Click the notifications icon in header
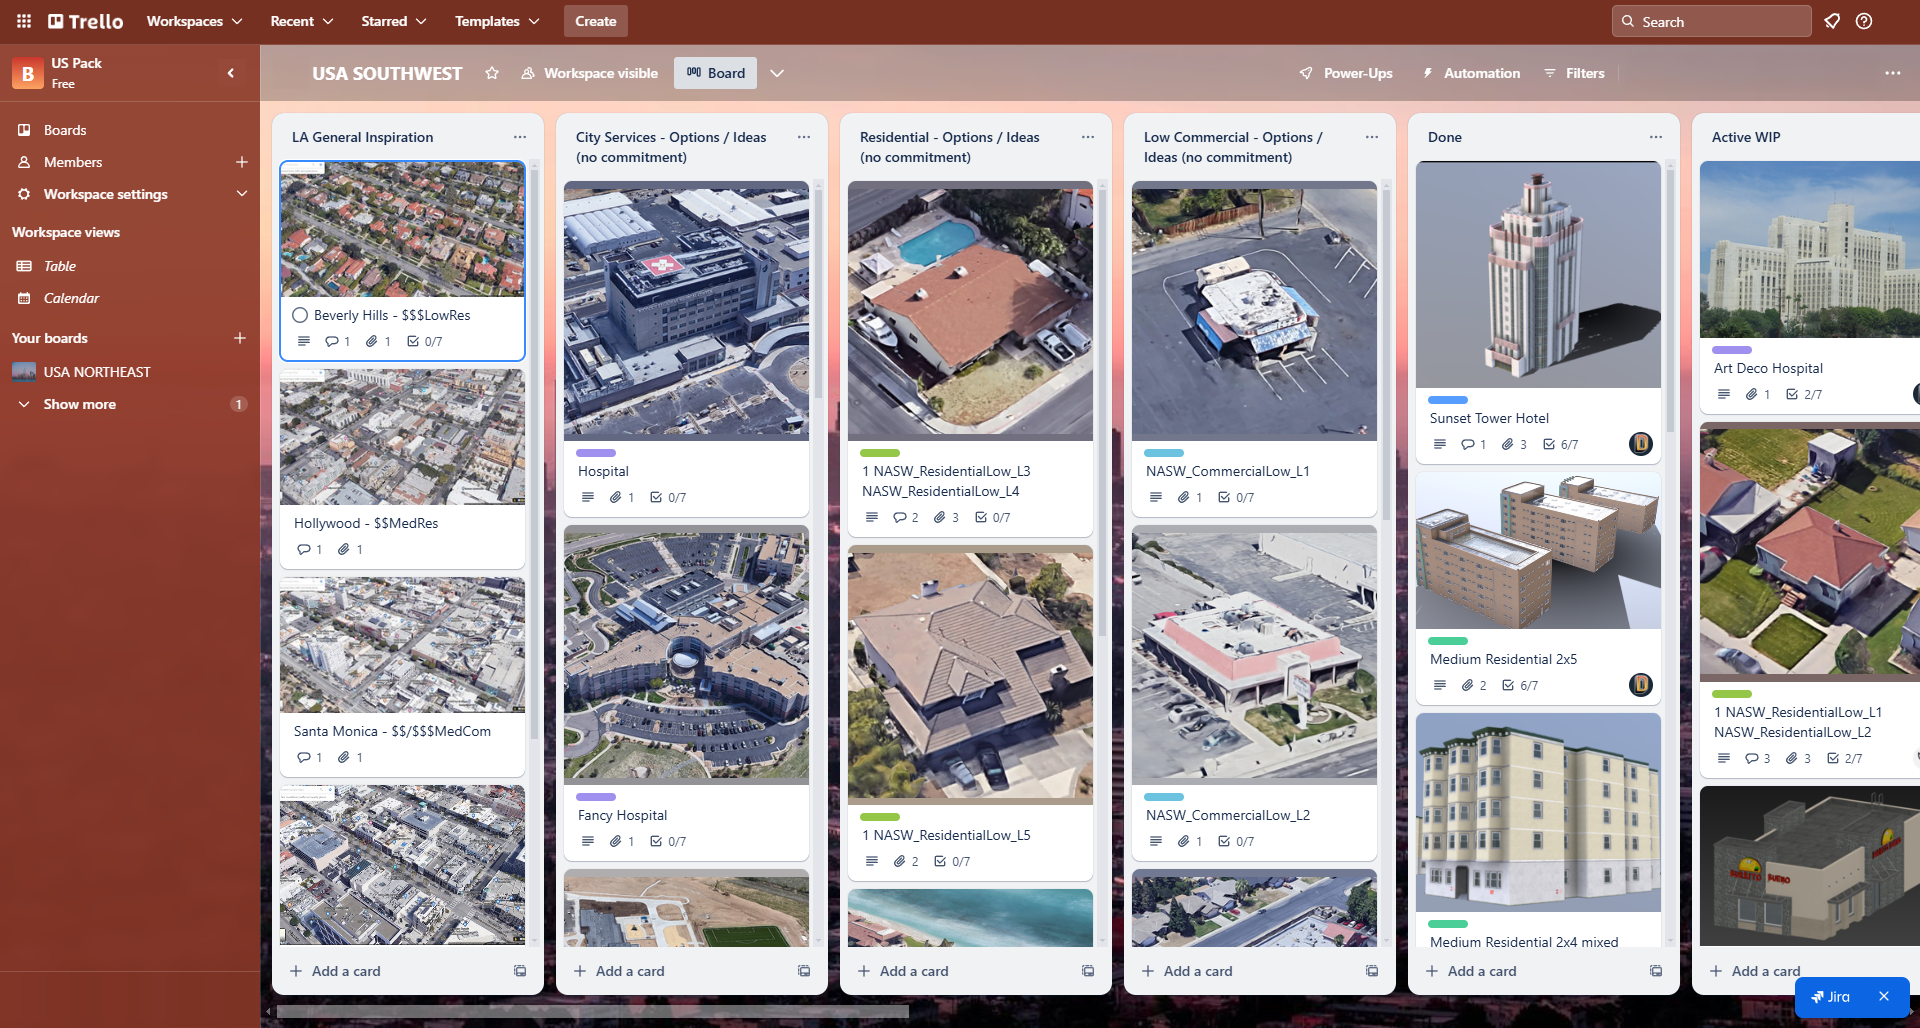Screen dimensions: 1920x1028 (1832, 21)
